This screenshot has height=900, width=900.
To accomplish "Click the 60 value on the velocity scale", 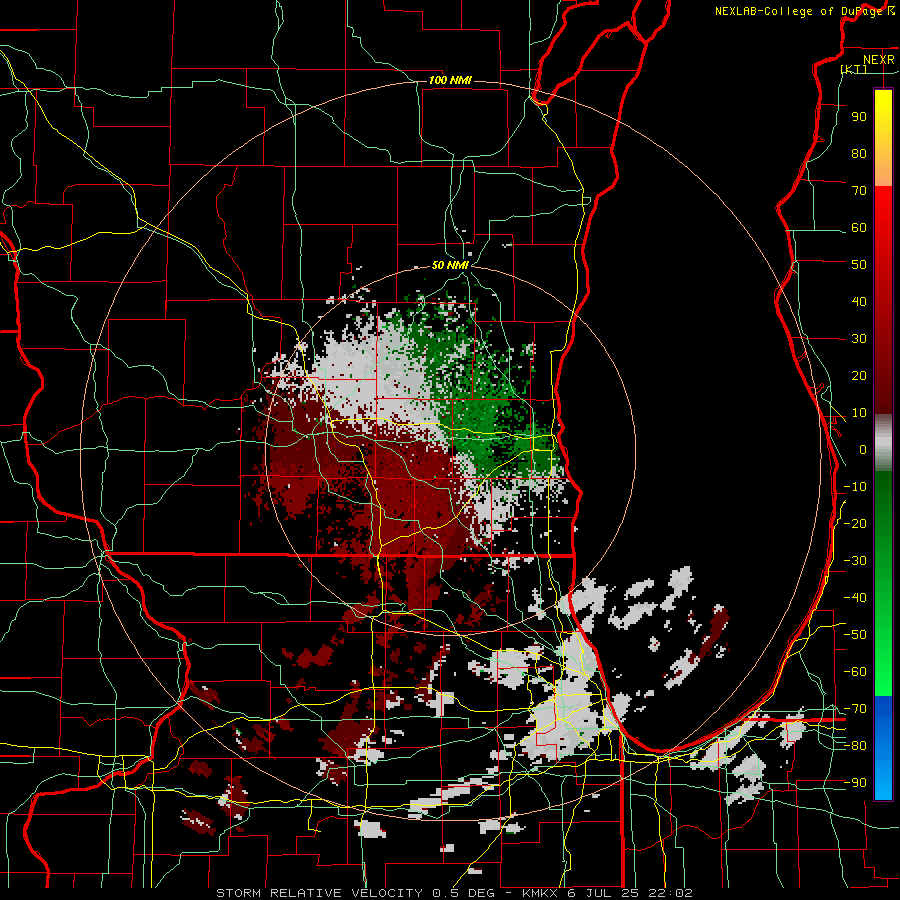I will pos(859,228).
